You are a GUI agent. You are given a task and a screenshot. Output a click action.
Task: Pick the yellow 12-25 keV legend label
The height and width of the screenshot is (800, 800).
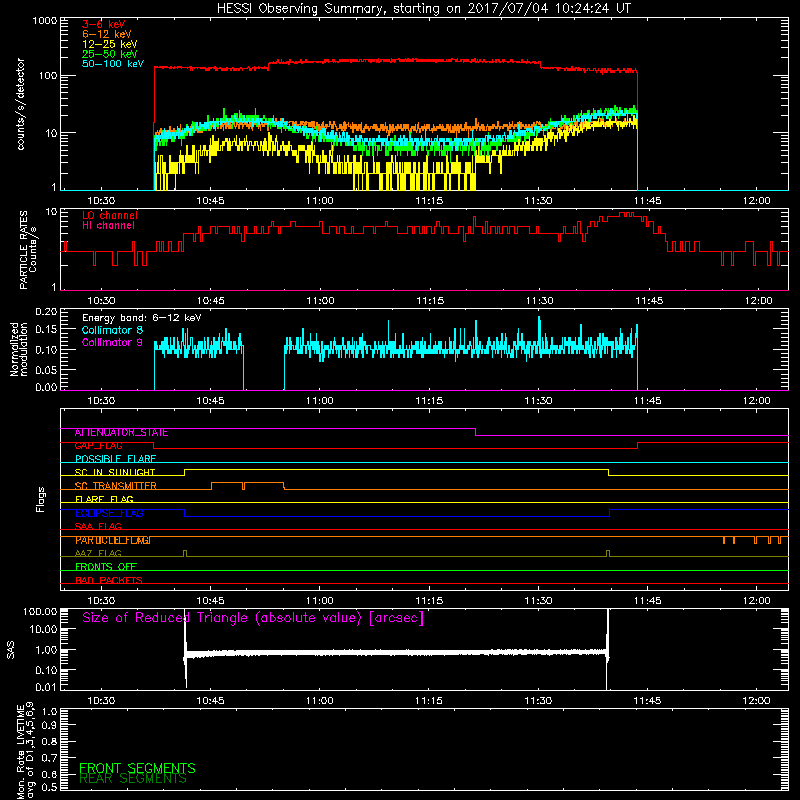point(110,44)
